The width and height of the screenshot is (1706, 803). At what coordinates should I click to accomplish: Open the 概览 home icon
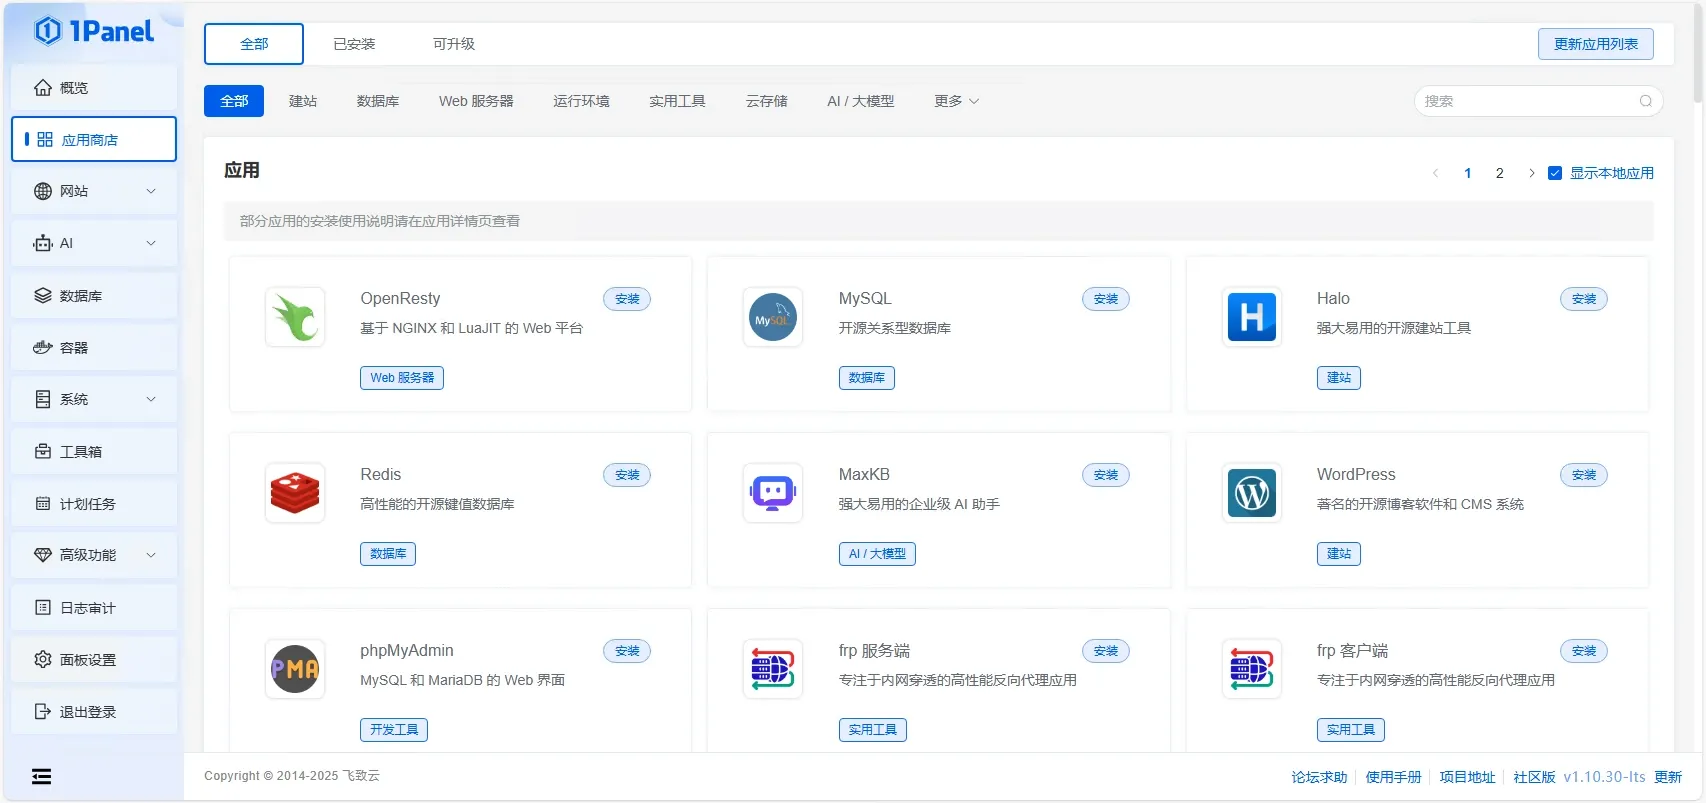coord(43,88)
